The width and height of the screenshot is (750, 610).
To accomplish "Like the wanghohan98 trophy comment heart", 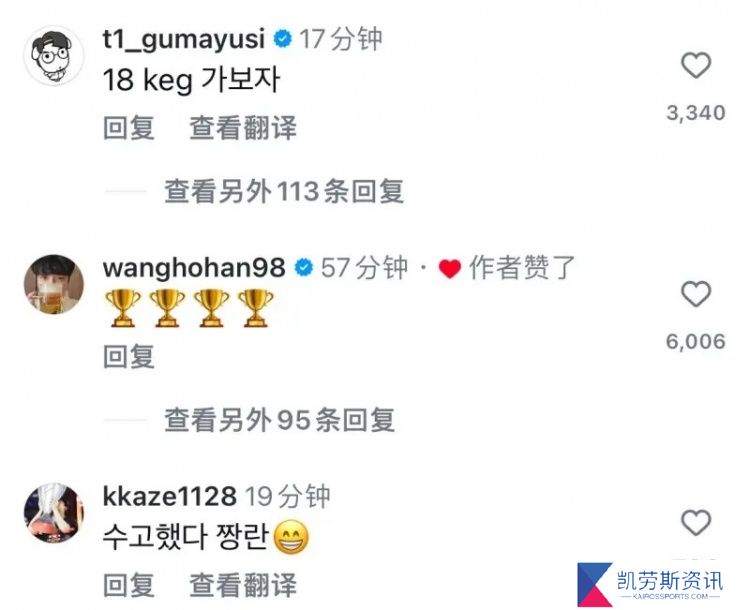I will [x=695, y=294].
